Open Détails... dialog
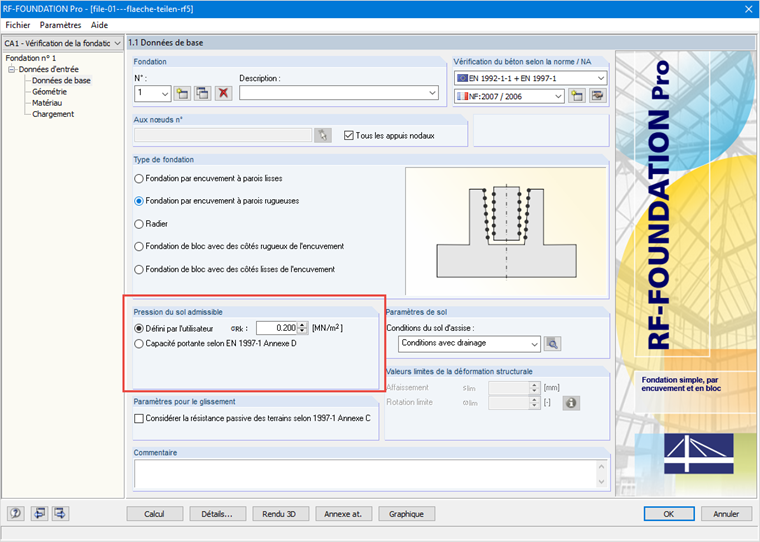Screen dimensions: 760x542 [217, 514]
